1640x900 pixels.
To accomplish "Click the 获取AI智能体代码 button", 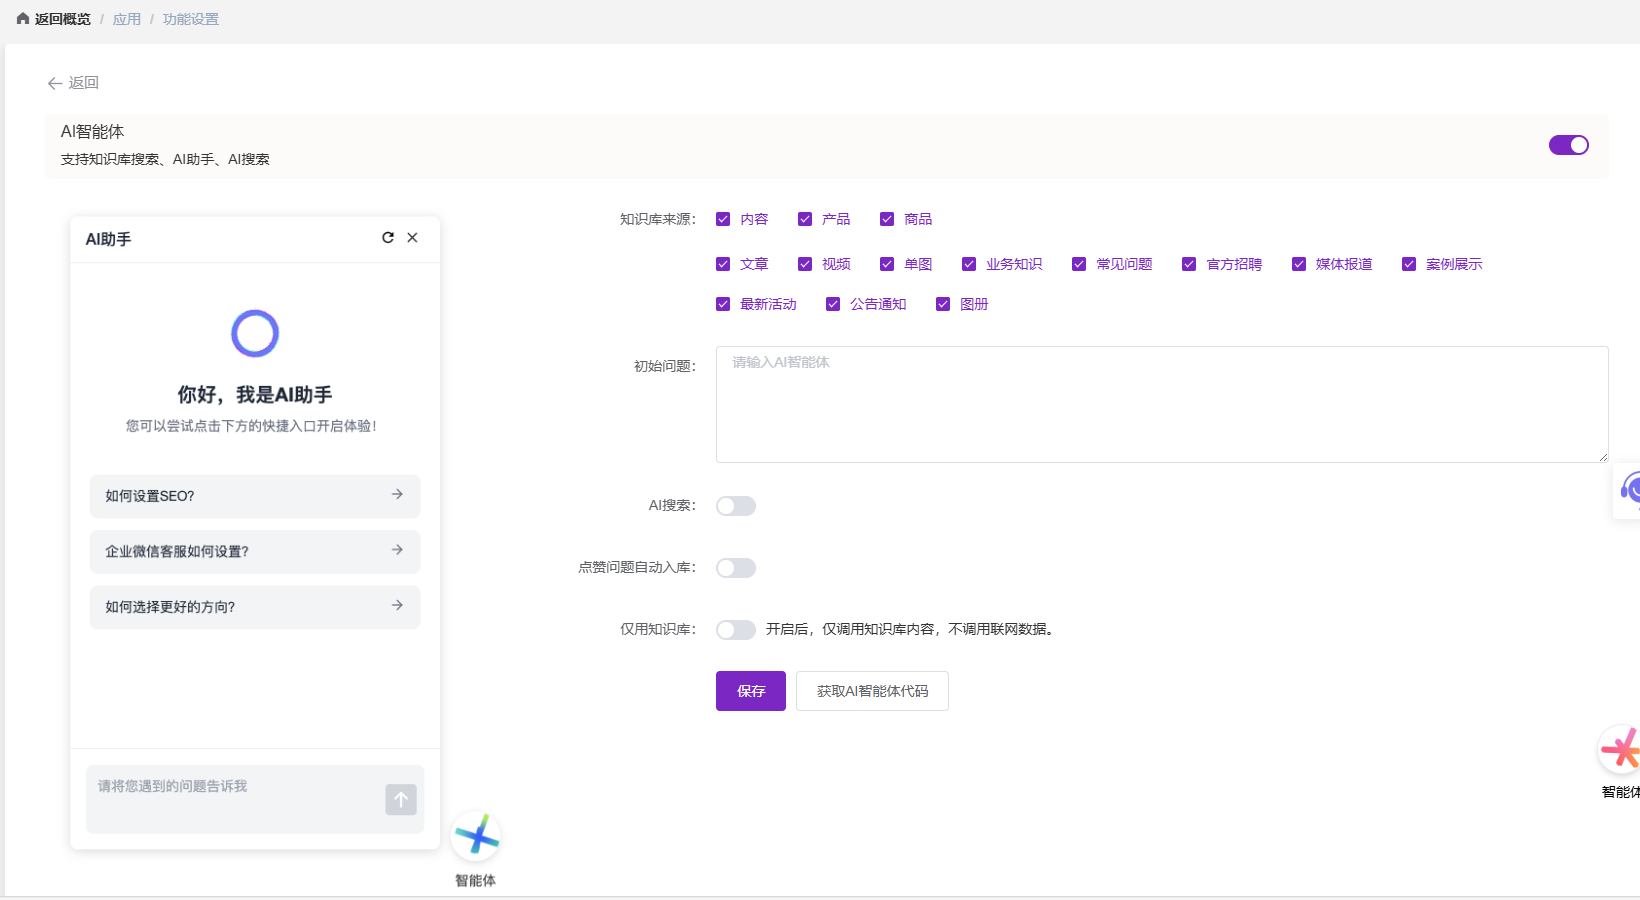I will [872, 691].
